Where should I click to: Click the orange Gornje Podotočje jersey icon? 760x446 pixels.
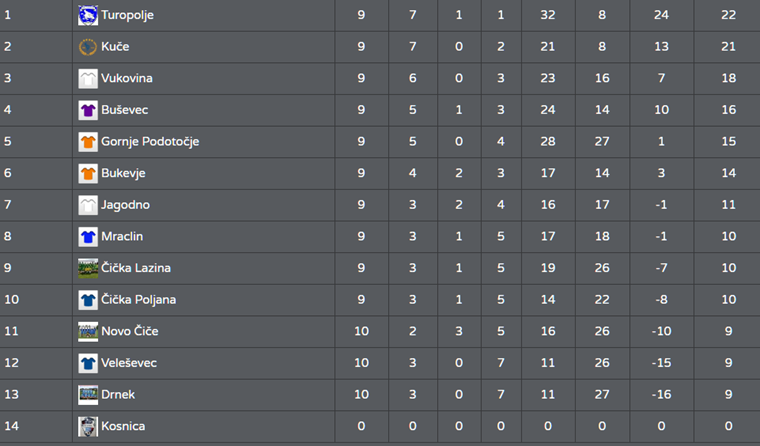point(88,142)
